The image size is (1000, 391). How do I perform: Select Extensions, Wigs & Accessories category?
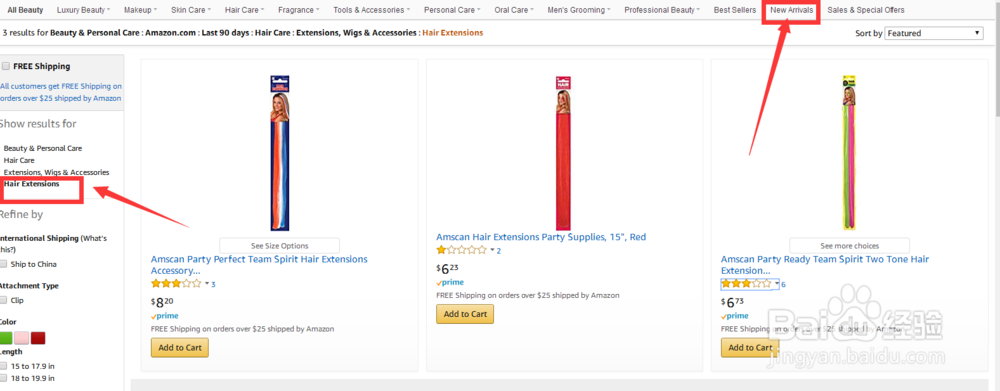pos(56,172)
